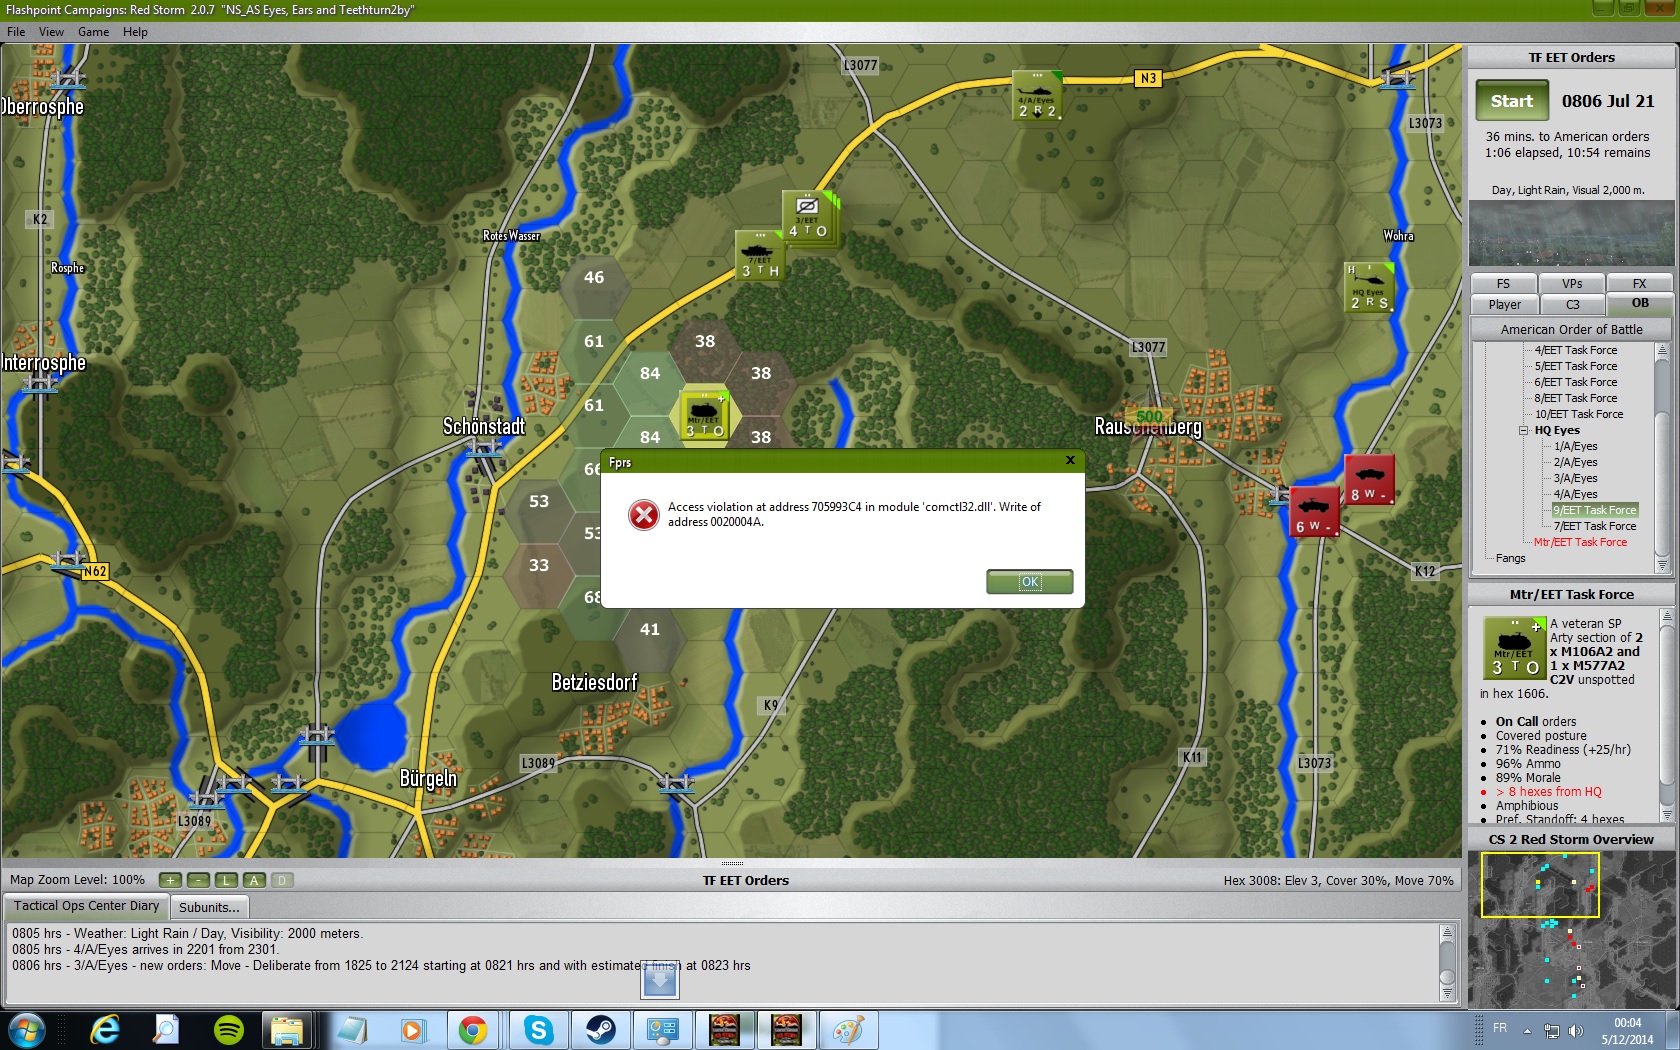Select the HQ Eyes unit counter
This screenshot has height=1050, width=1680.
point(1369,288)
